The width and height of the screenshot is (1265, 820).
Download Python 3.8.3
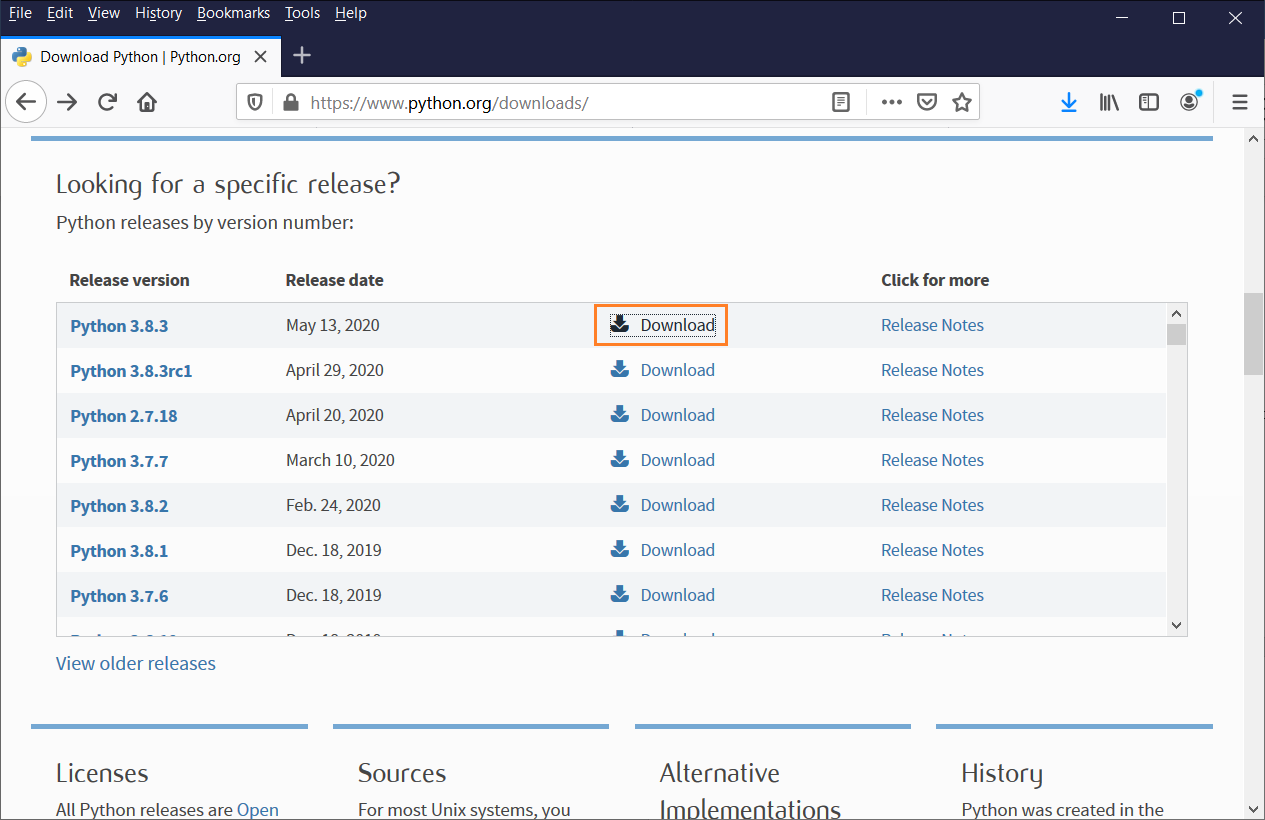pos(662,325)
